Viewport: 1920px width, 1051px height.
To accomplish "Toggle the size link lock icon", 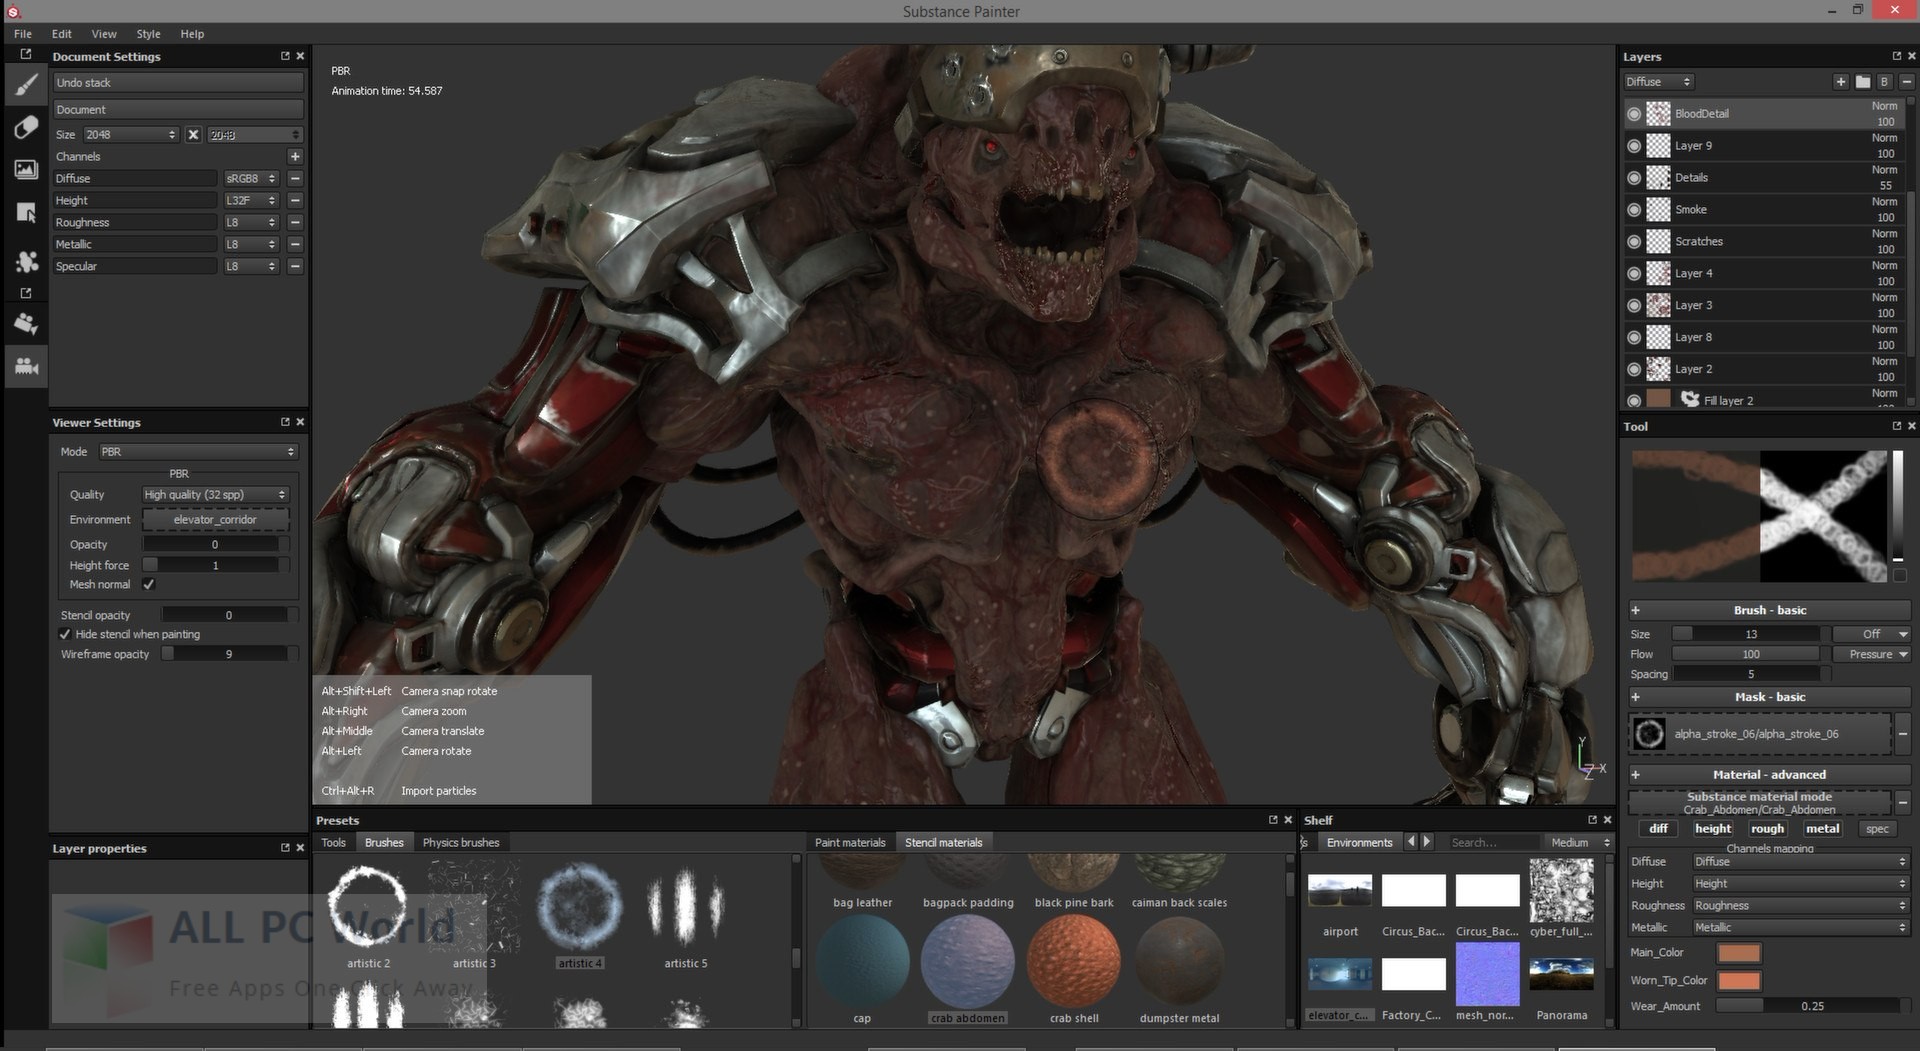I will (194, 135).
